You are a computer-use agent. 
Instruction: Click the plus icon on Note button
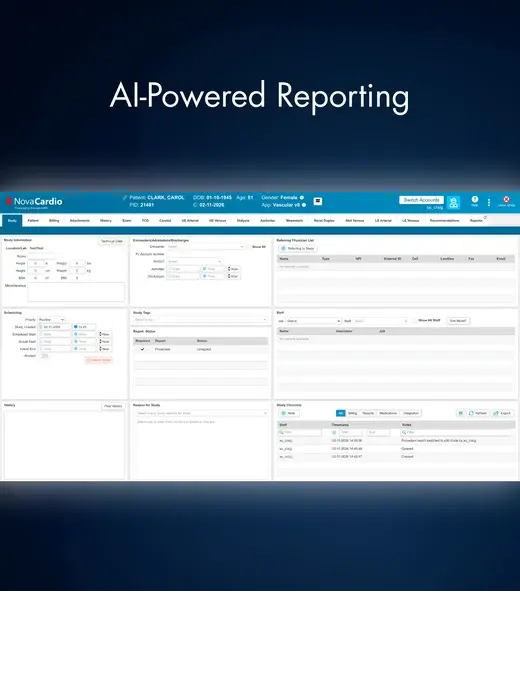[284, 413]
